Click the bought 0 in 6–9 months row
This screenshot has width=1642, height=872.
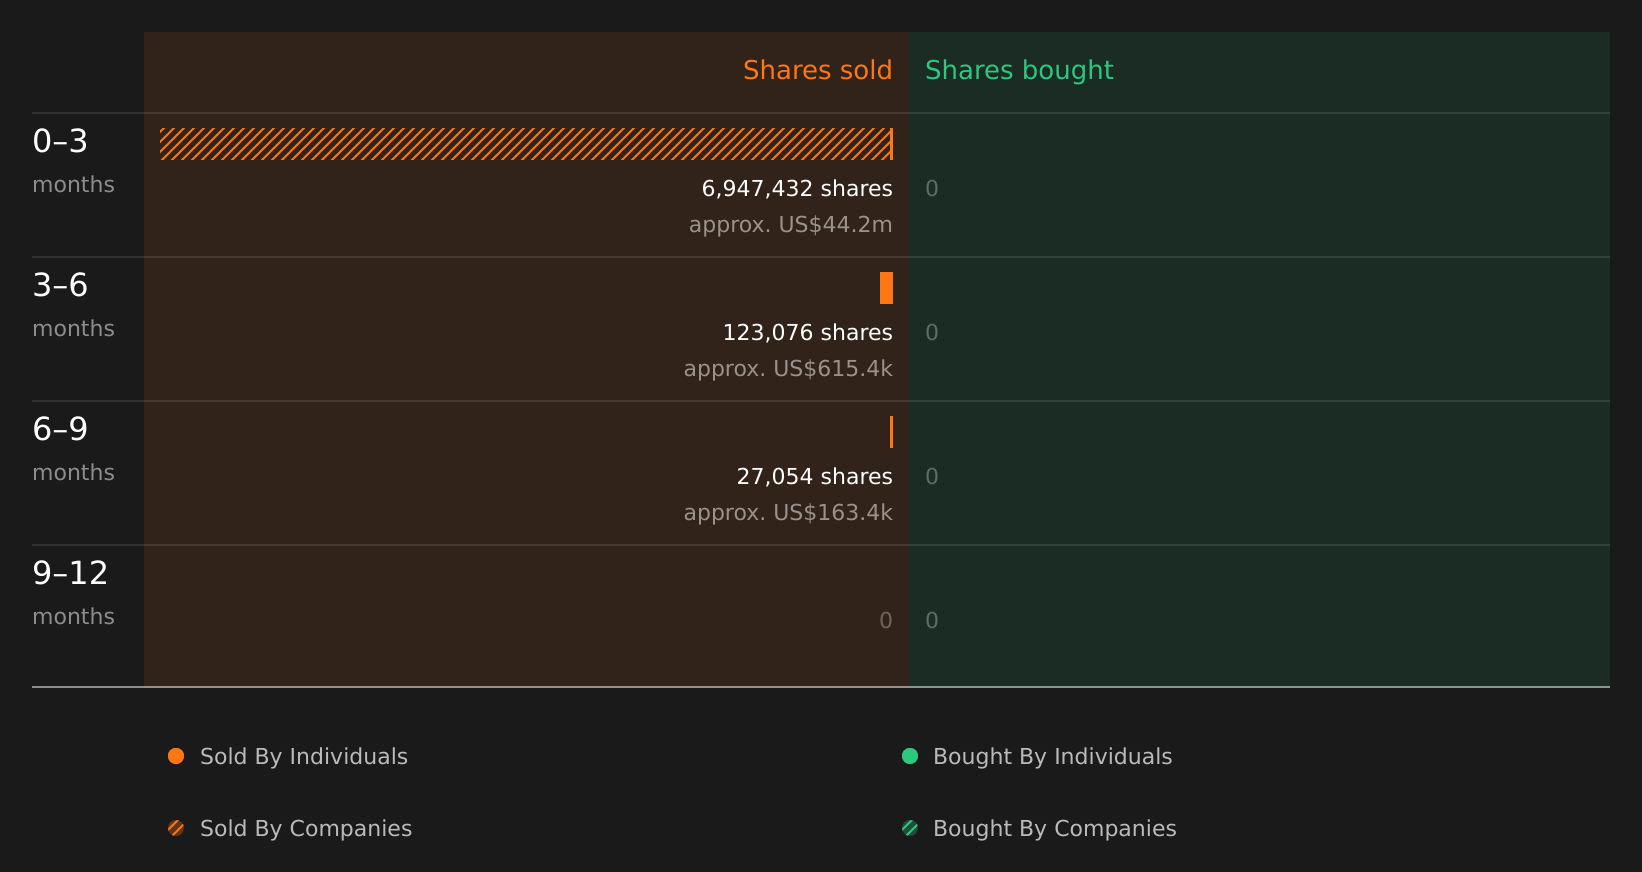[932, 477]
